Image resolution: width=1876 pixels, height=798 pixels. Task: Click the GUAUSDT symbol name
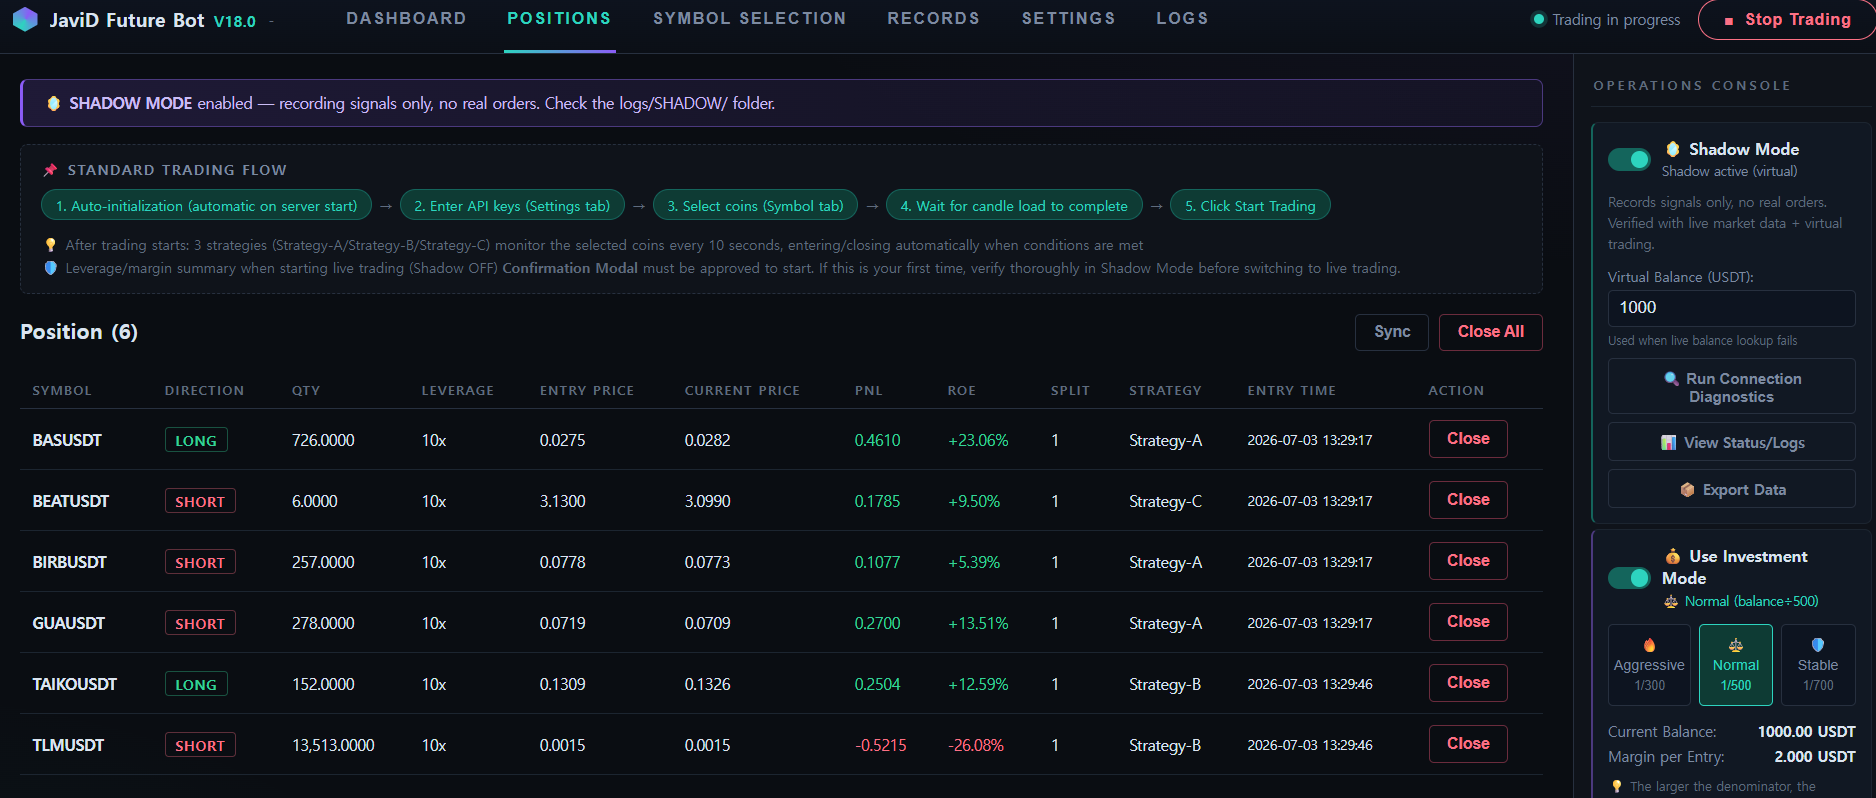pos(68,623)
